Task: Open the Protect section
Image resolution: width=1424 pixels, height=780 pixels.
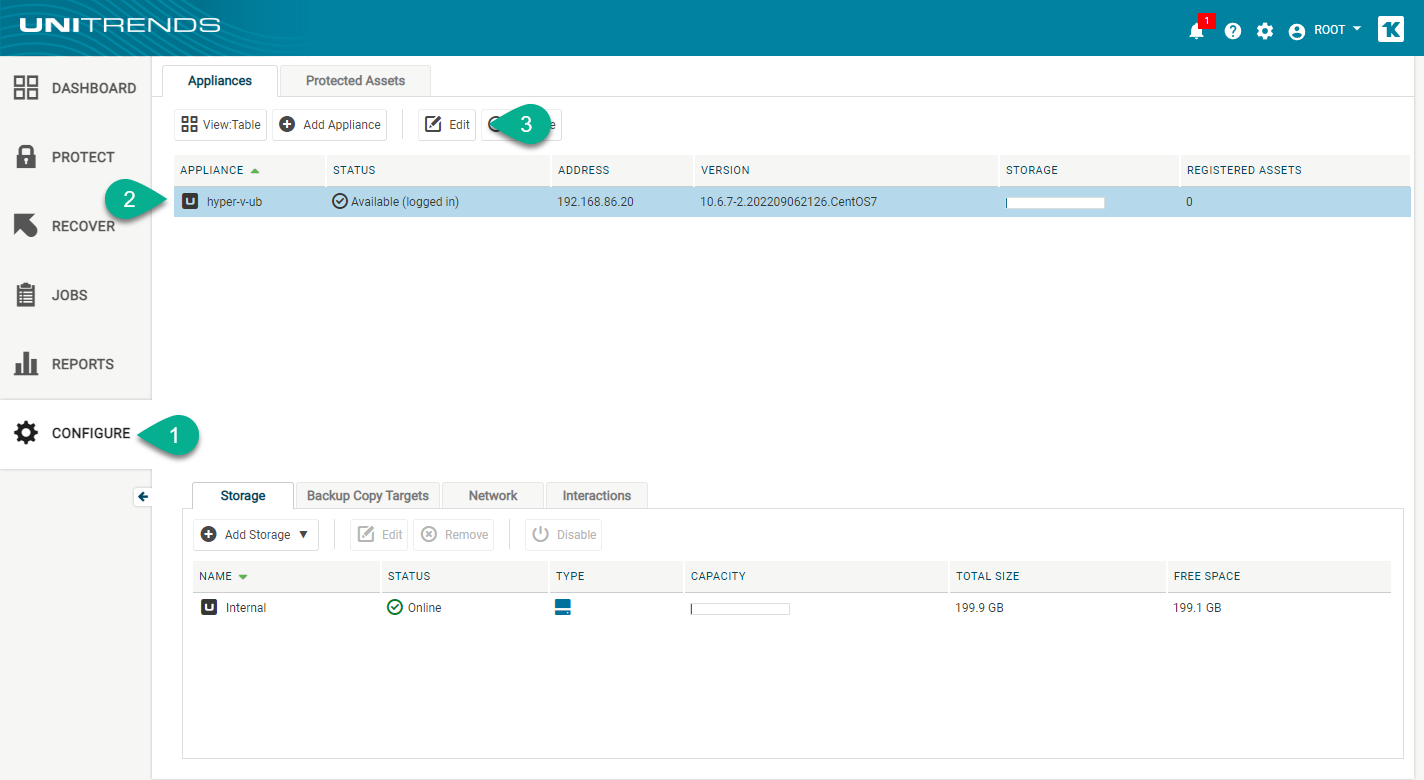Action: click(x=75, y=157)
